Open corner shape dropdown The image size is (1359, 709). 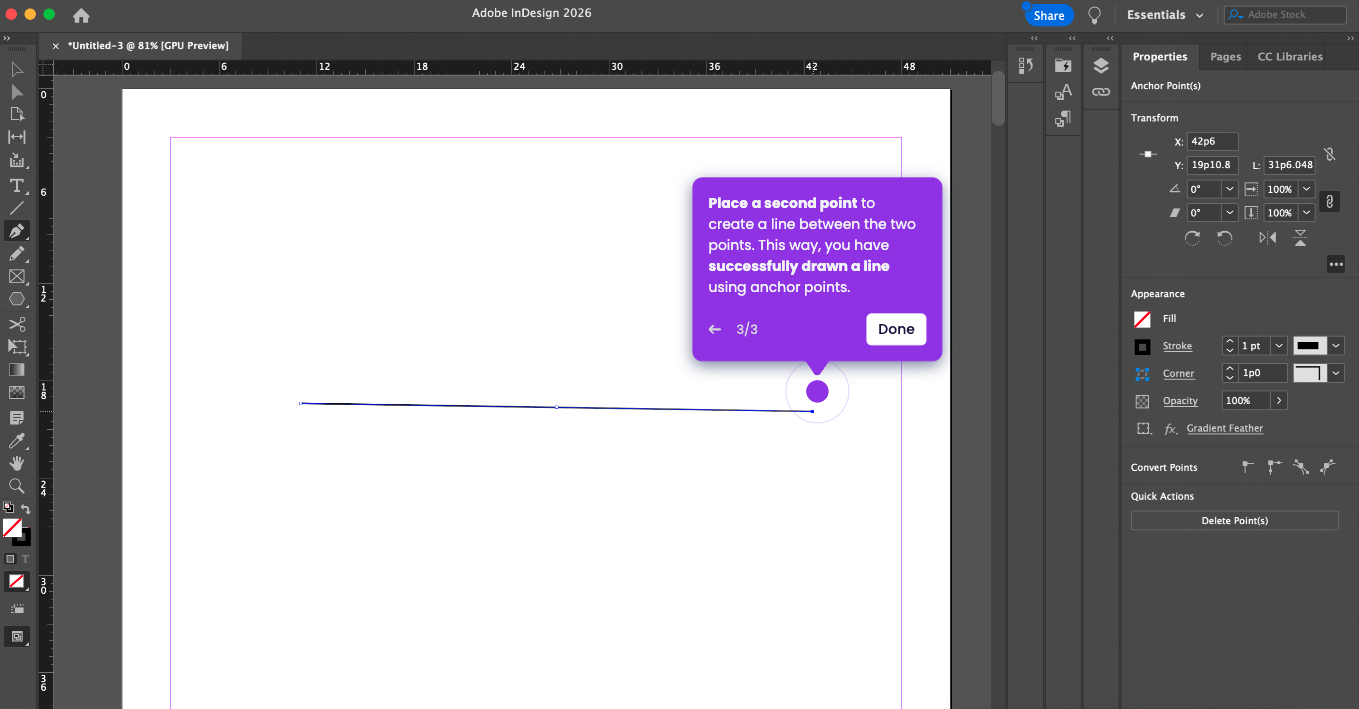click(x=1337, y=373)
